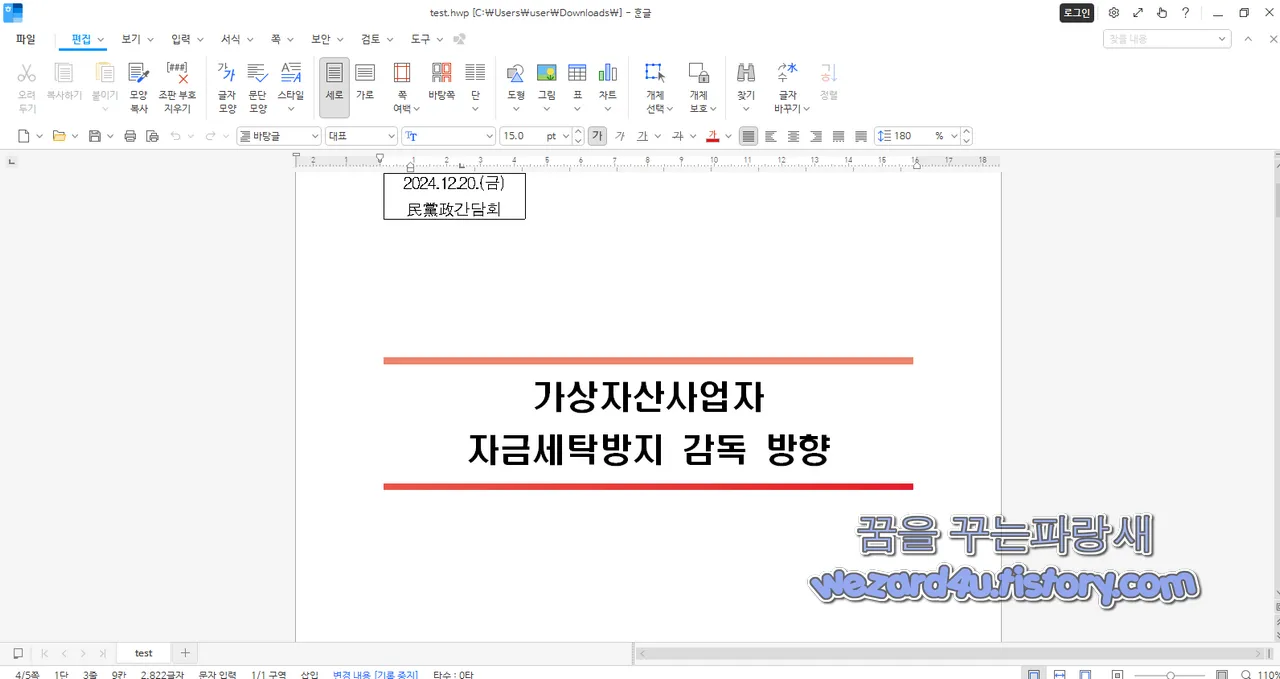The width and height of the screenshot is (1280, 679).
Task: Switch to the test document tab
Action: coord(143,652)
